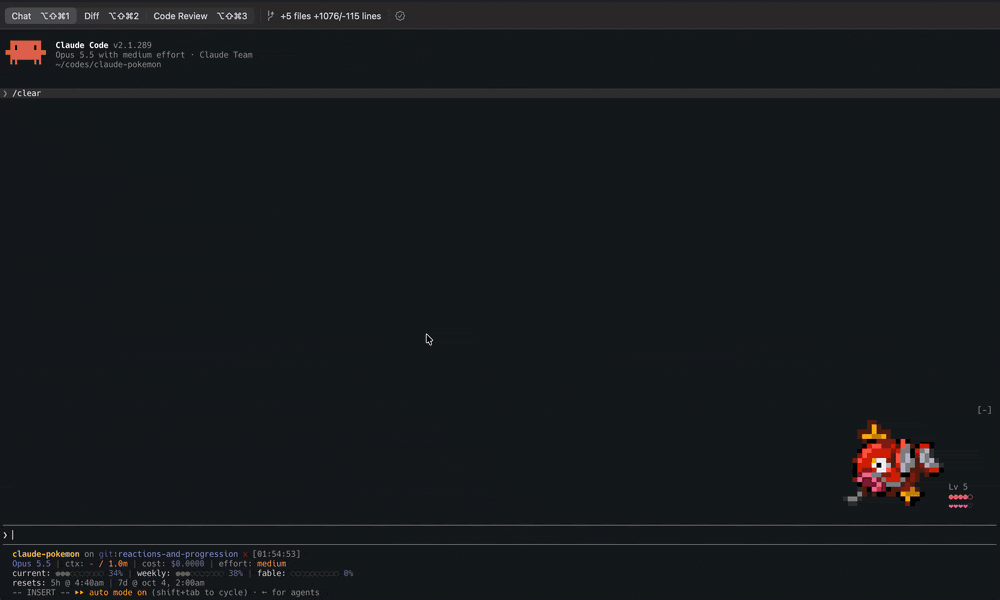Screen dimensions: 1000x600
Task: Click the Claude Code v2.1.289 title
Action: click(x=103, y=45)
